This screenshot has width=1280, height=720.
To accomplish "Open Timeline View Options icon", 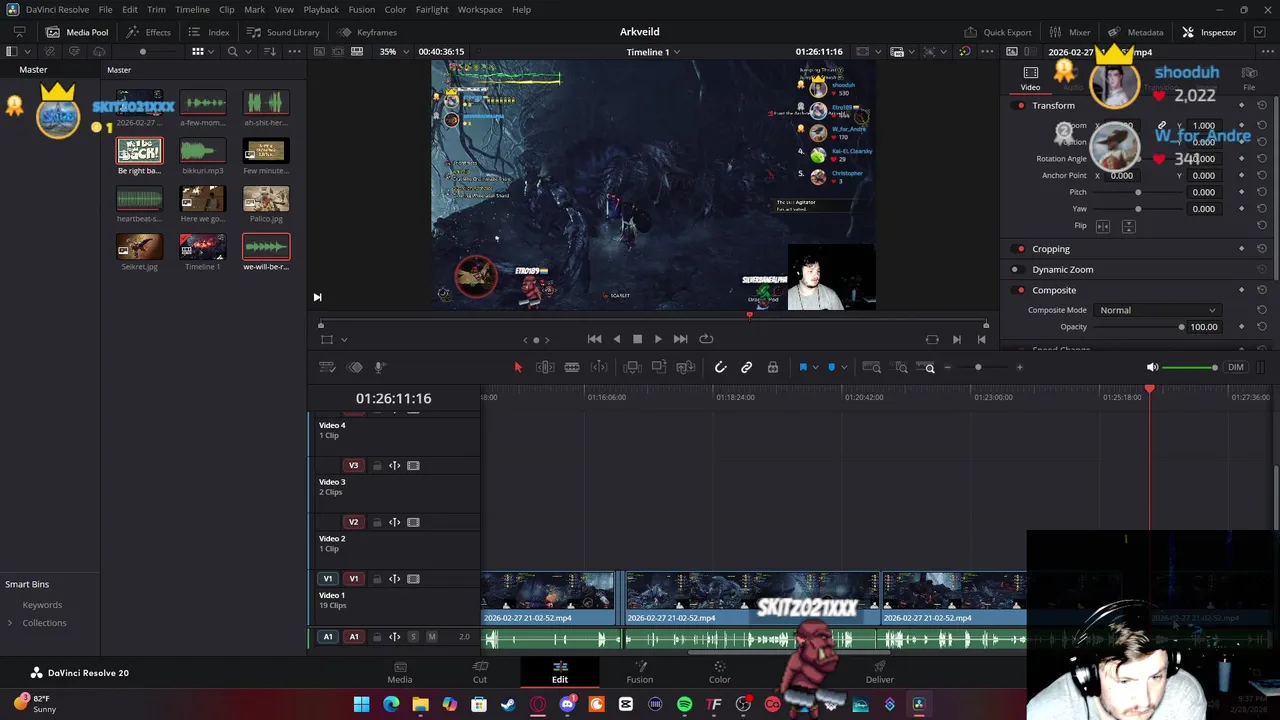I will 327,368.
